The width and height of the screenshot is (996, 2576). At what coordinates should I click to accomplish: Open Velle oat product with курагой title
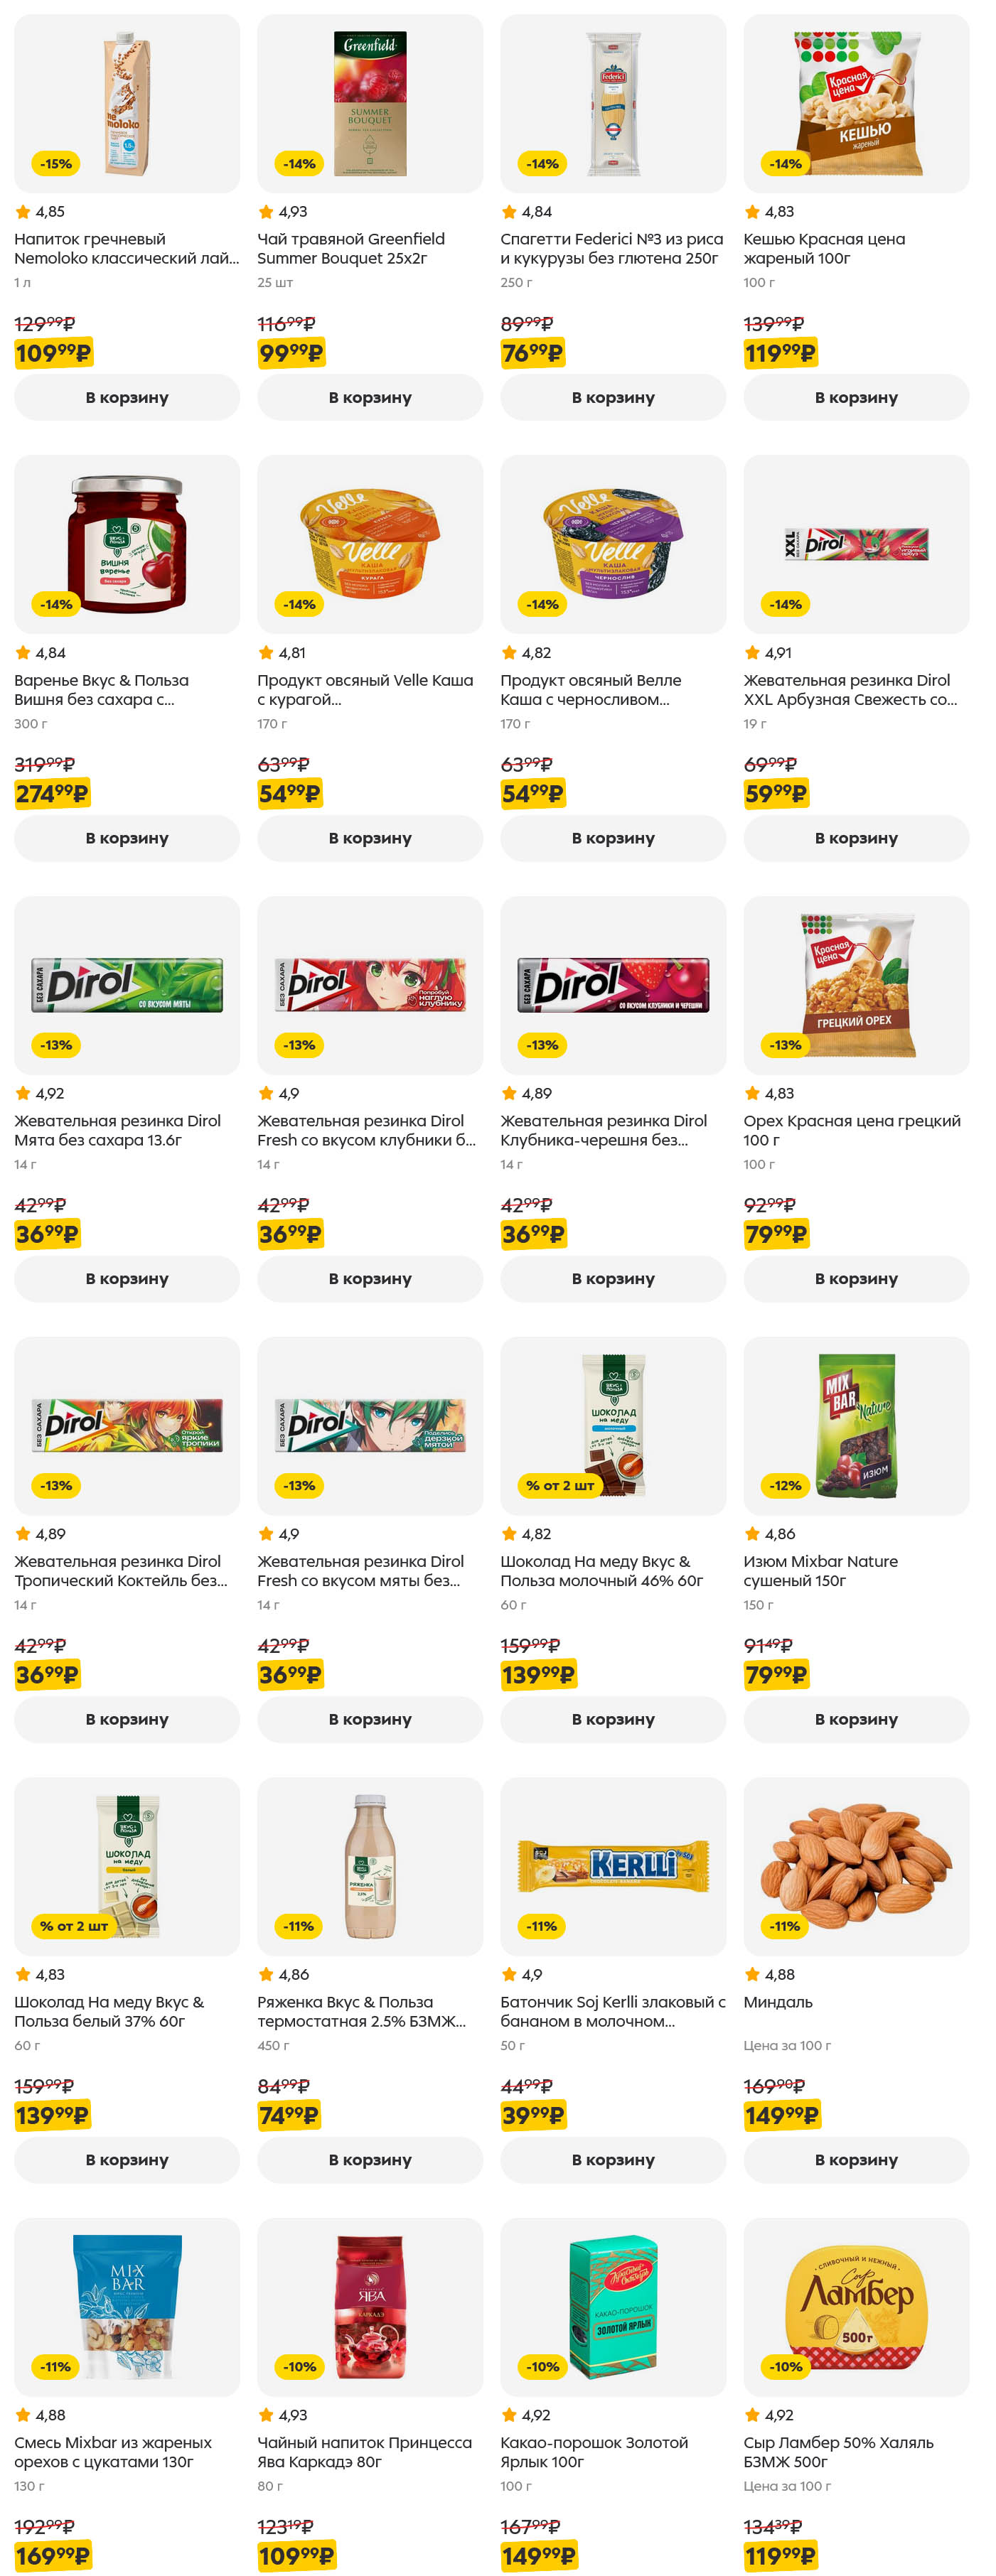[364, 689]
